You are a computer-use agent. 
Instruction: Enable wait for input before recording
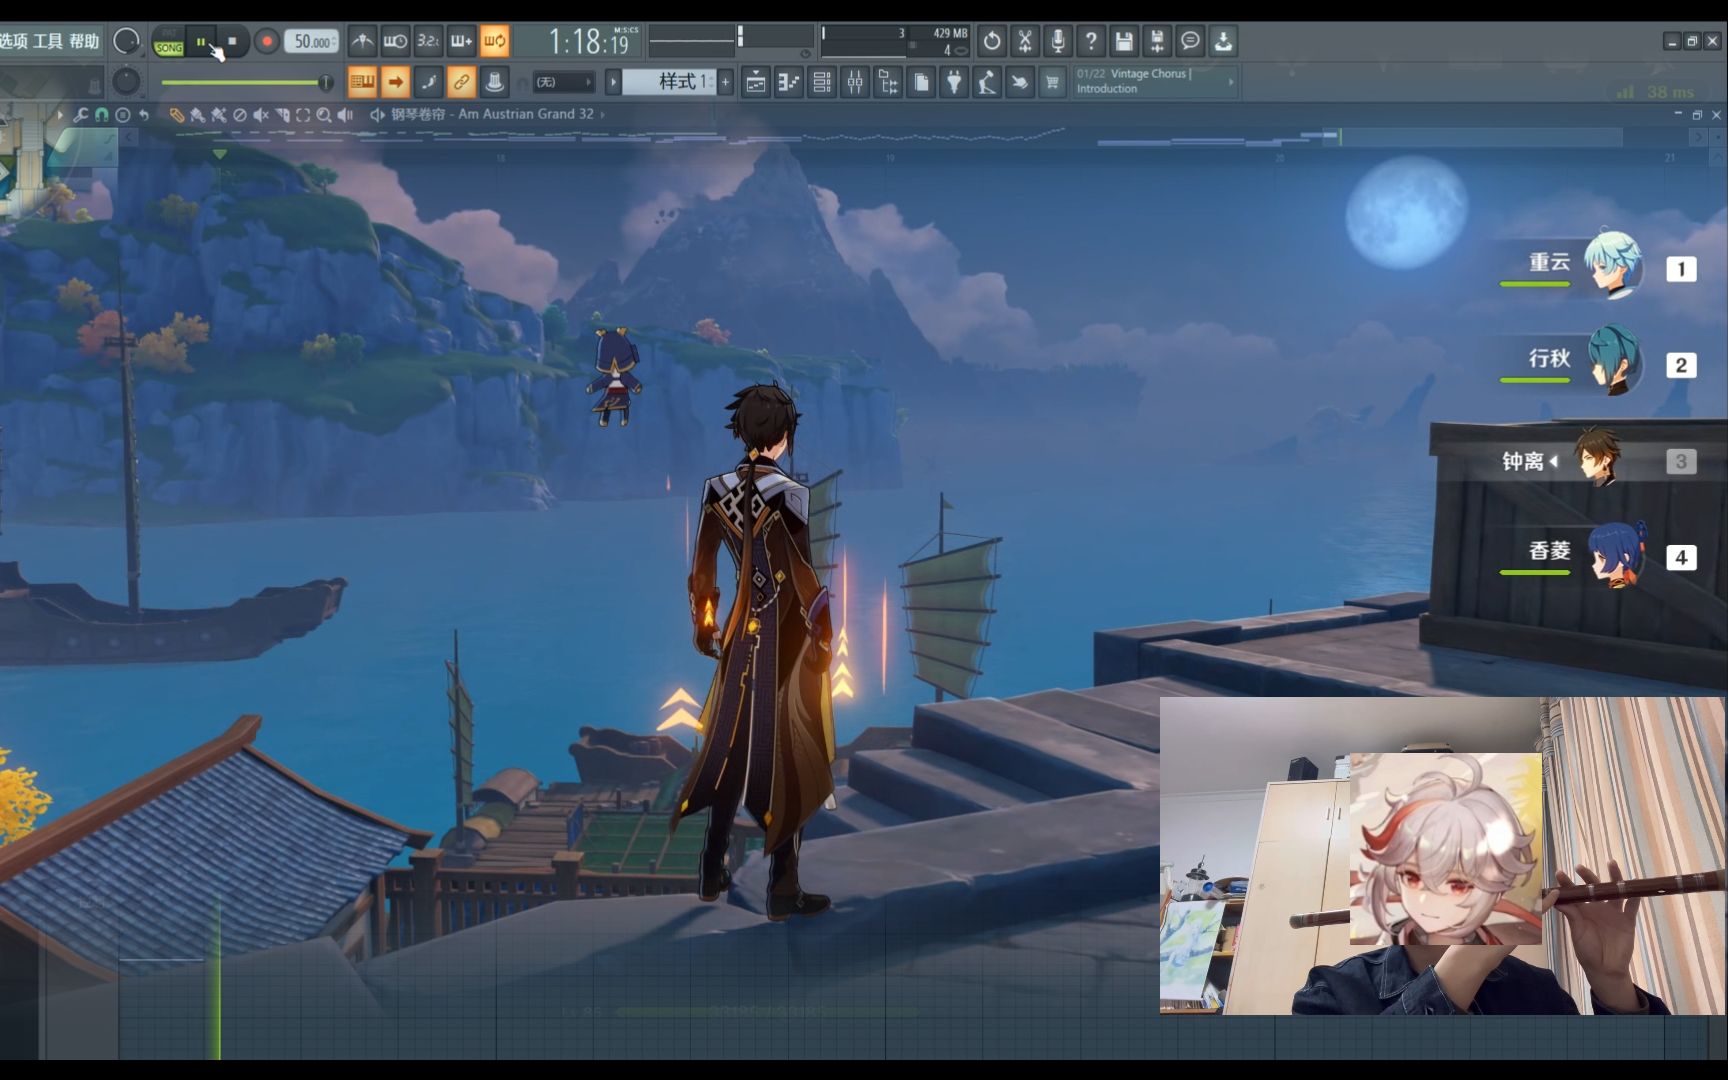point(395,41)
